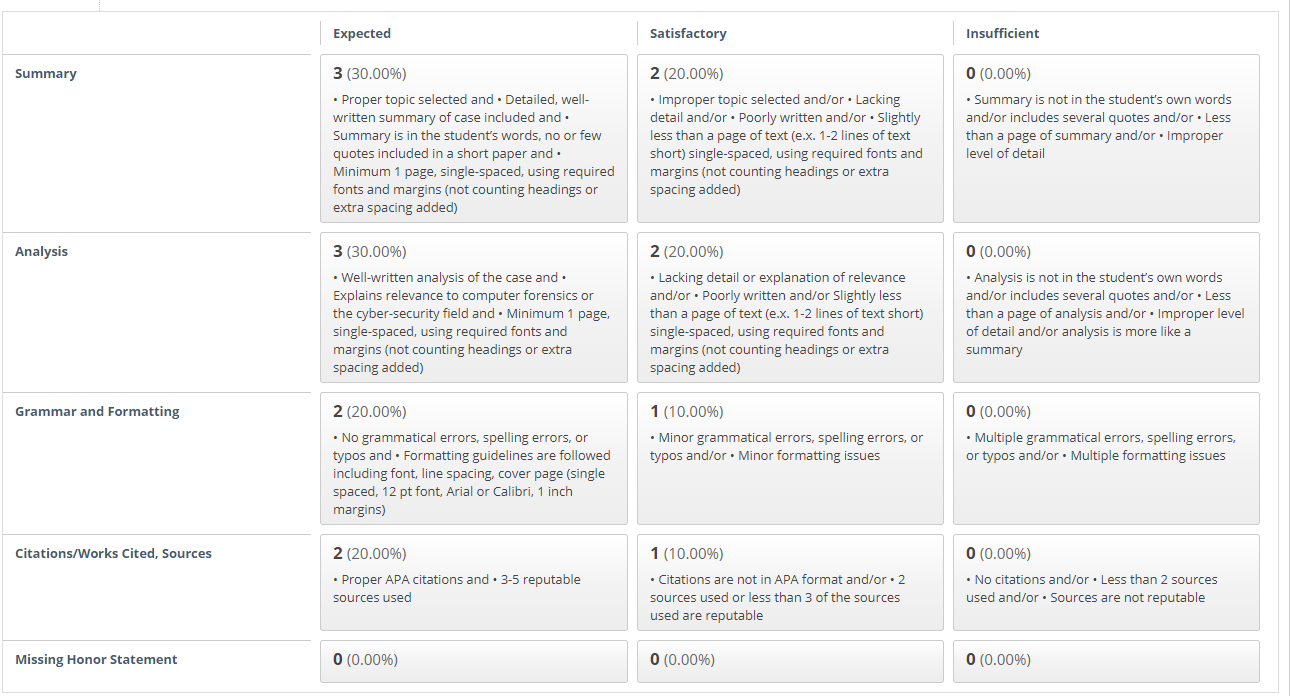The height and width of the screenshot is (696, 1290).
Task: Mark Analysis as Insufficient (0 points)
Action: pos(1105,307)
